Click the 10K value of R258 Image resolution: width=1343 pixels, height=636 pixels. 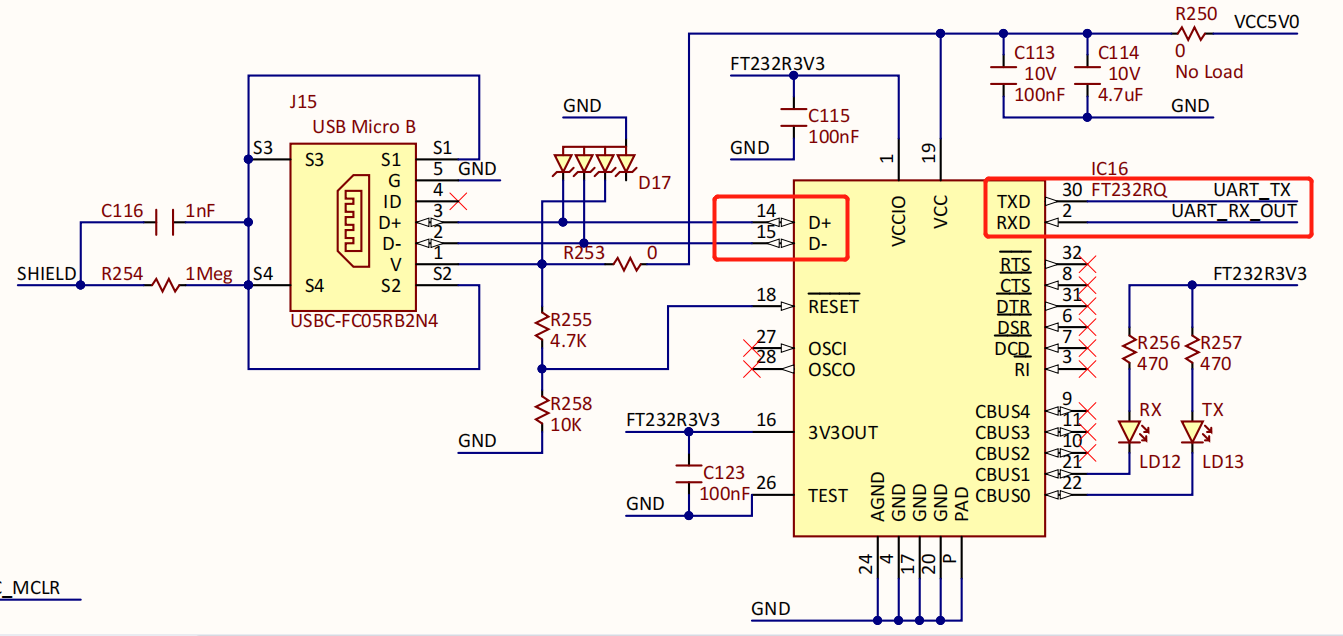(x=566, y=424)
